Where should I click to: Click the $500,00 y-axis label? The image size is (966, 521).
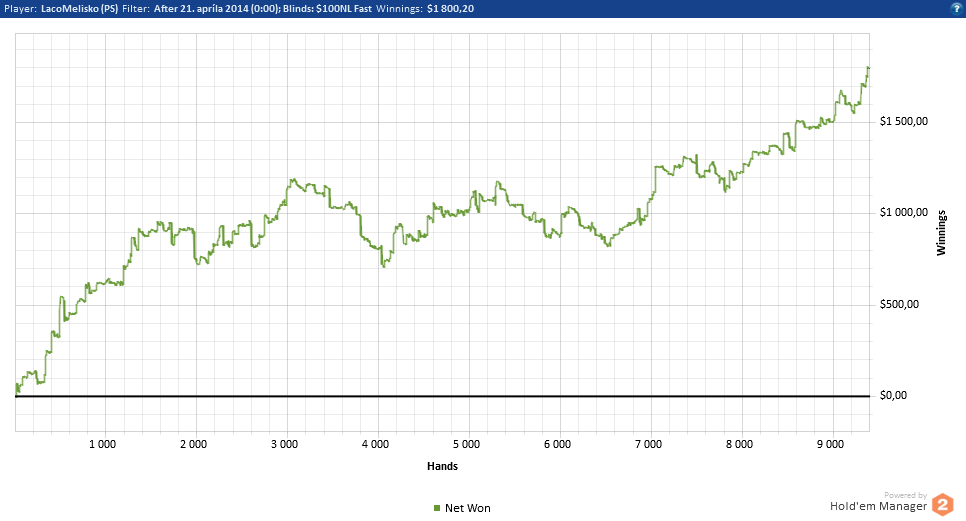pyautogui.click(x=898, y=305)
